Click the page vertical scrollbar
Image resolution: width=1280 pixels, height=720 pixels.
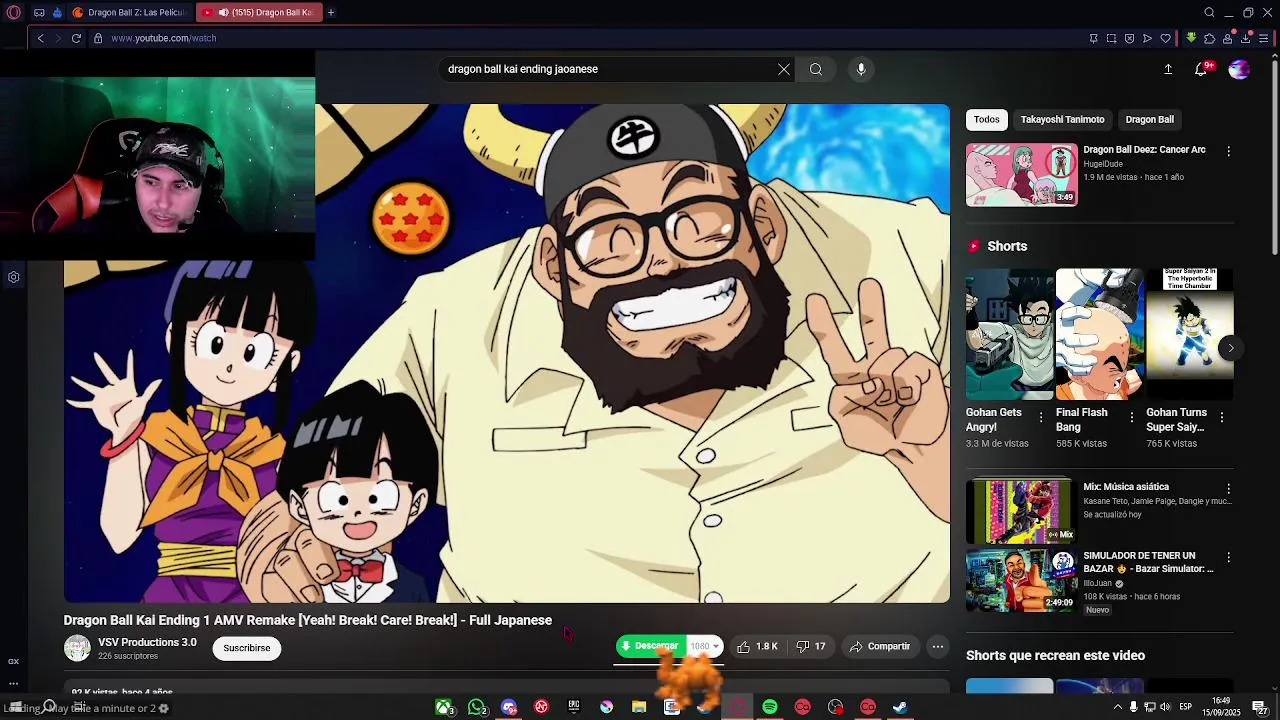pos(1274,160)
